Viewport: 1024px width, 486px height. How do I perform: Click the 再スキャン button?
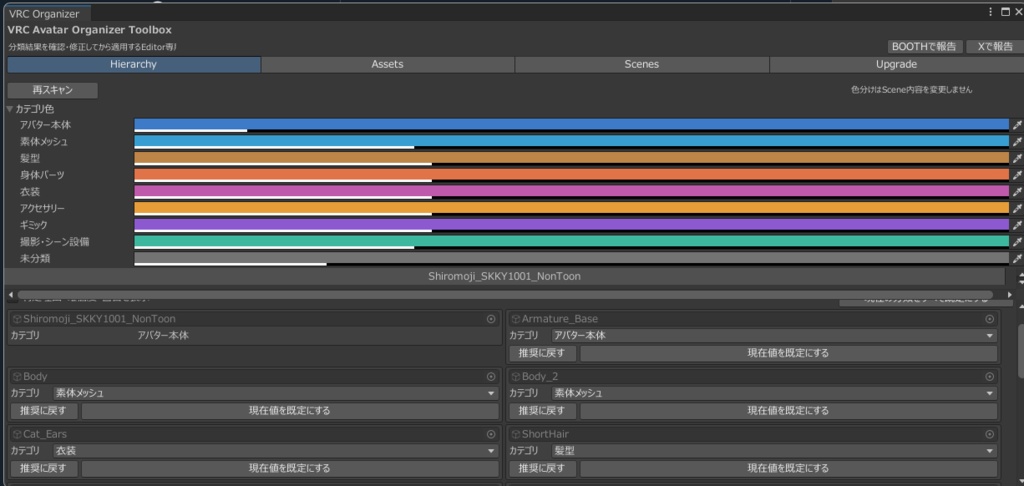(52, 90)
